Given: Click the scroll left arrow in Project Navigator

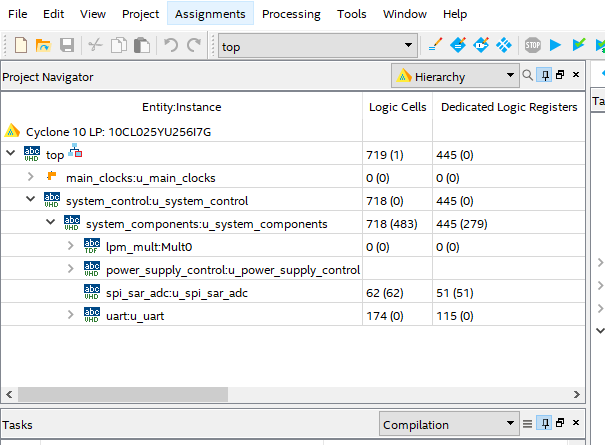Looking at the screenshot, I should click(x=9, y=394).
